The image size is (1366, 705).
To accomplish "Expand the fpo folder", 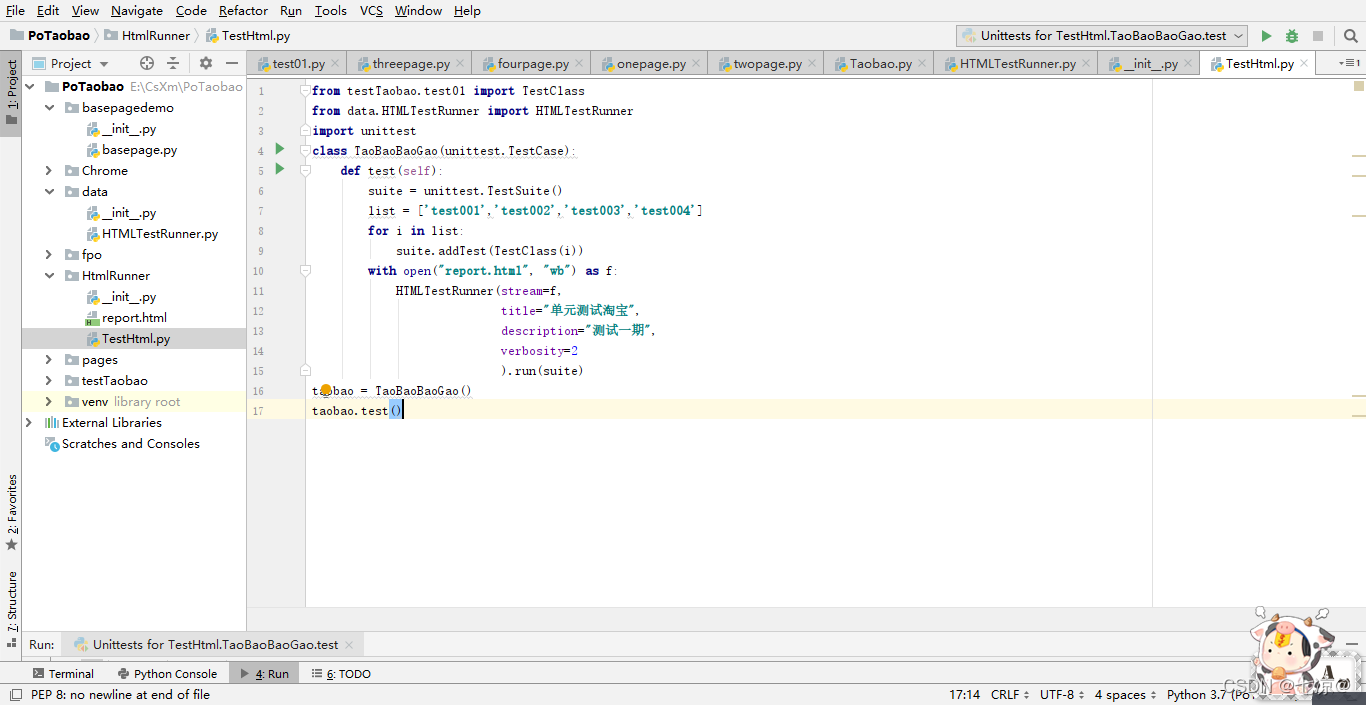I will point(49,255).
